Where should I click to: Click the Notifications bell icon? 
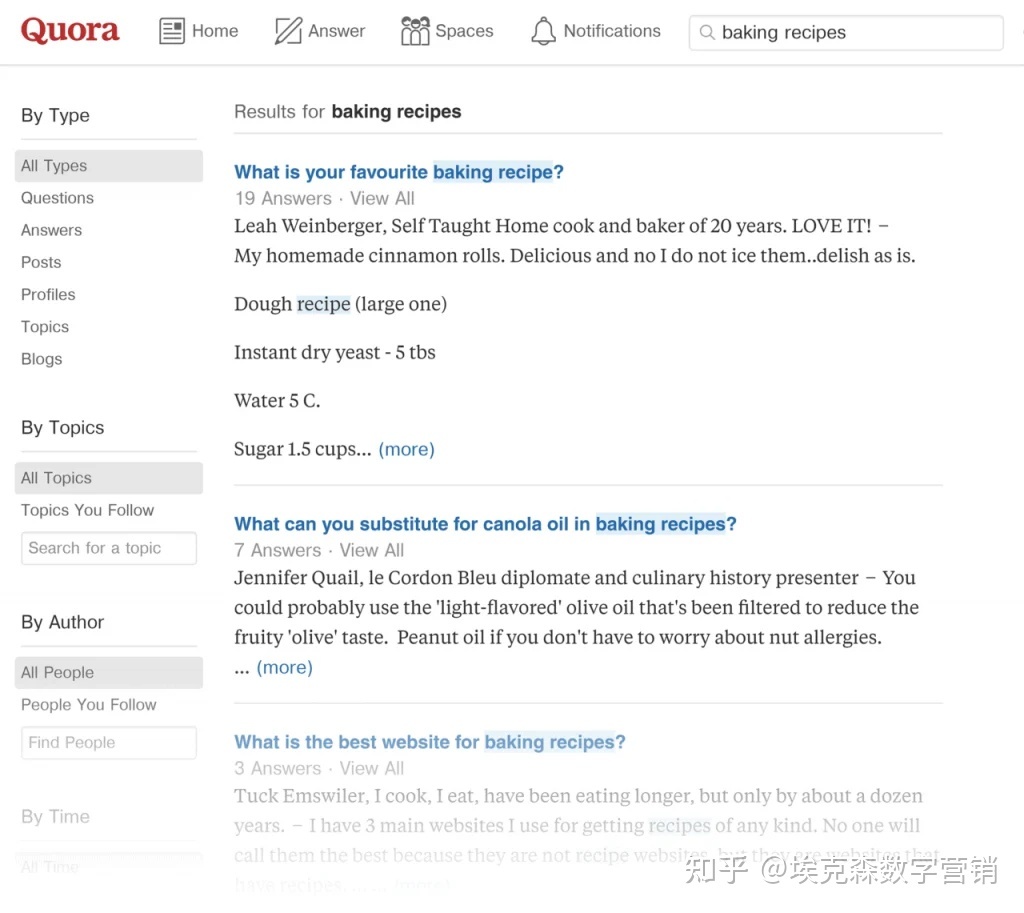tap(543, 31)
